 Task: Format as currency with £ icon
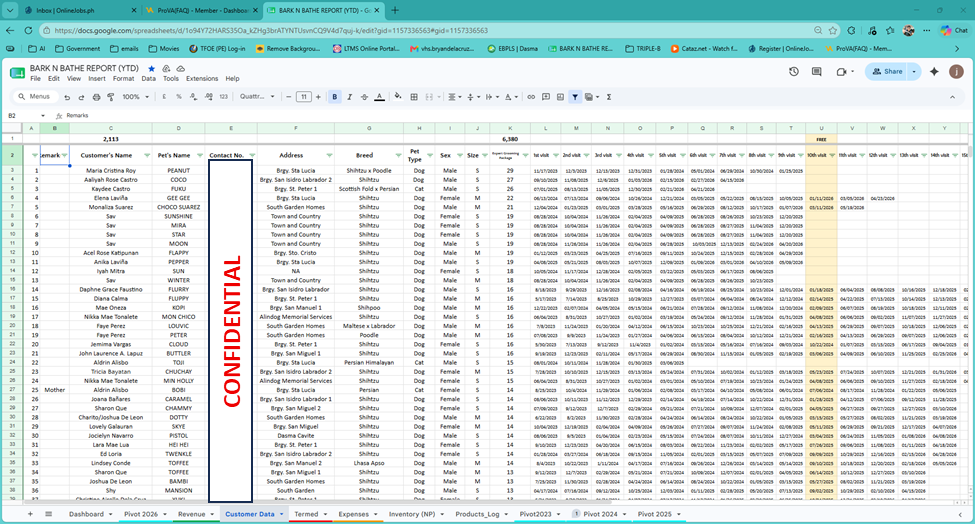164,97
